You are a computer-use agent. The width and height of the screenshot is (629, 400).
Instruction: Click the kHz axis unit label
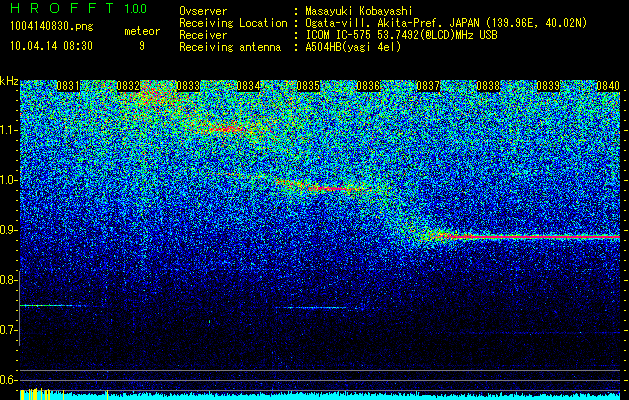(9, 81)
